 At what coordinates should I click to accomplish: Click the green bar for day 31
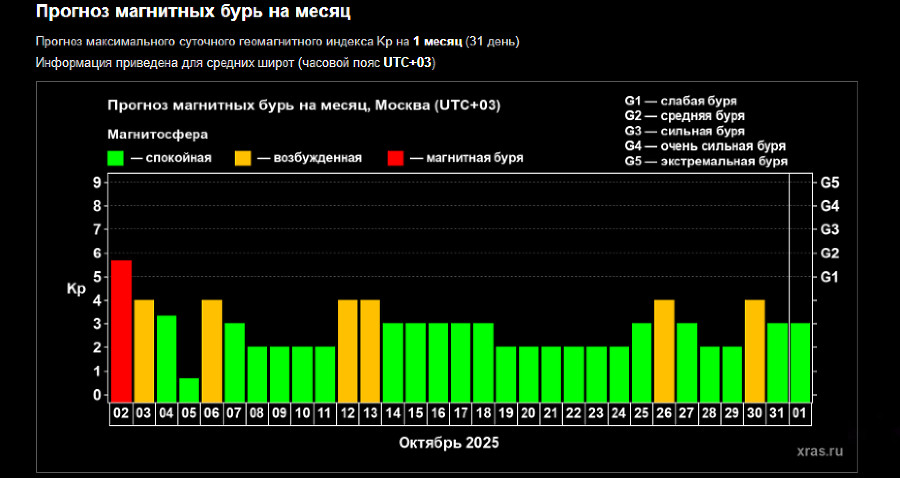point(777,361)
